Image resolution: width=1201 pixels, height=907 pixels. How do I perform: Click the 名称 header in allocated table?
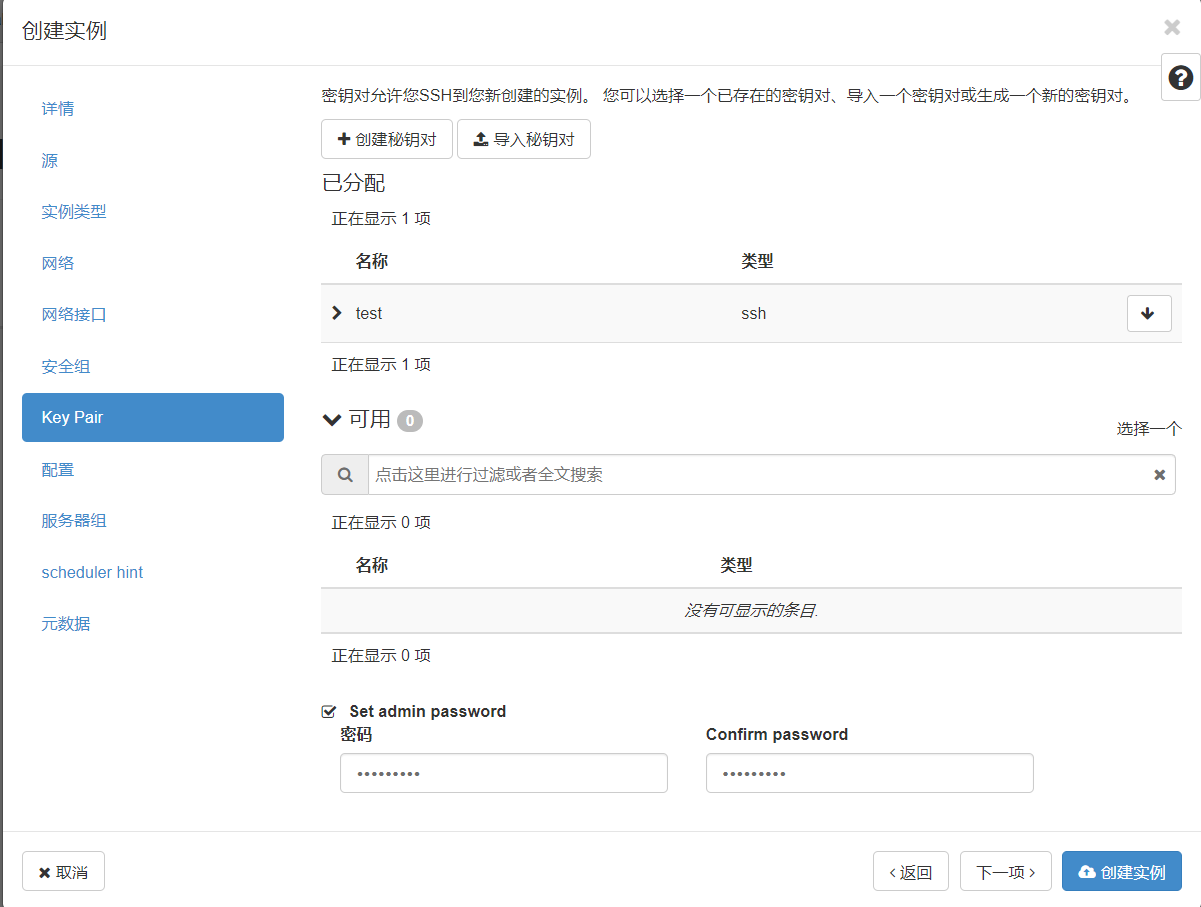tap(372, 262)
